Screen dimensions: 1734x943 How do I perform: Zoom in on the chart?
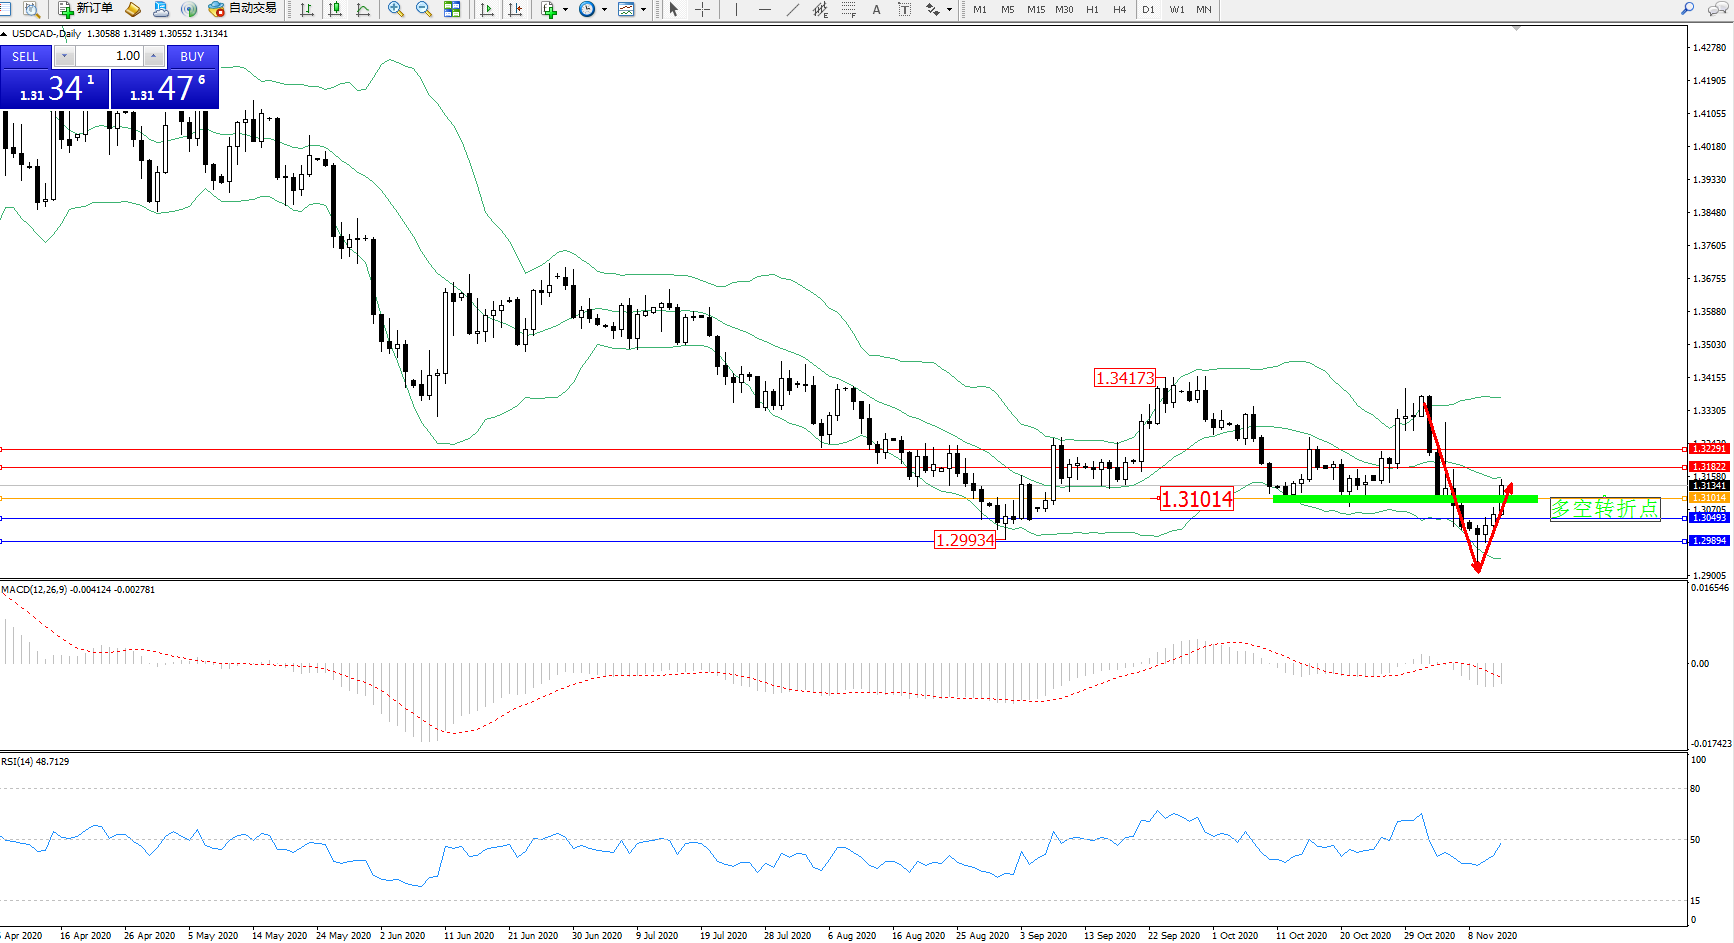(x=396, y=9)
